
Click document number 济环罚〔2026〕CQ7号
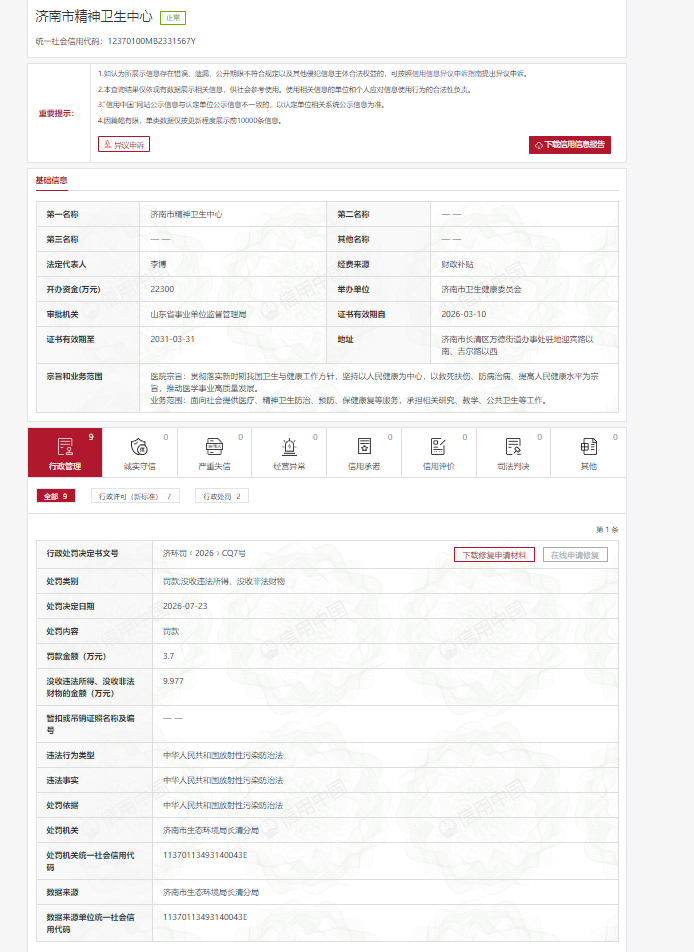tap(204, 553)
